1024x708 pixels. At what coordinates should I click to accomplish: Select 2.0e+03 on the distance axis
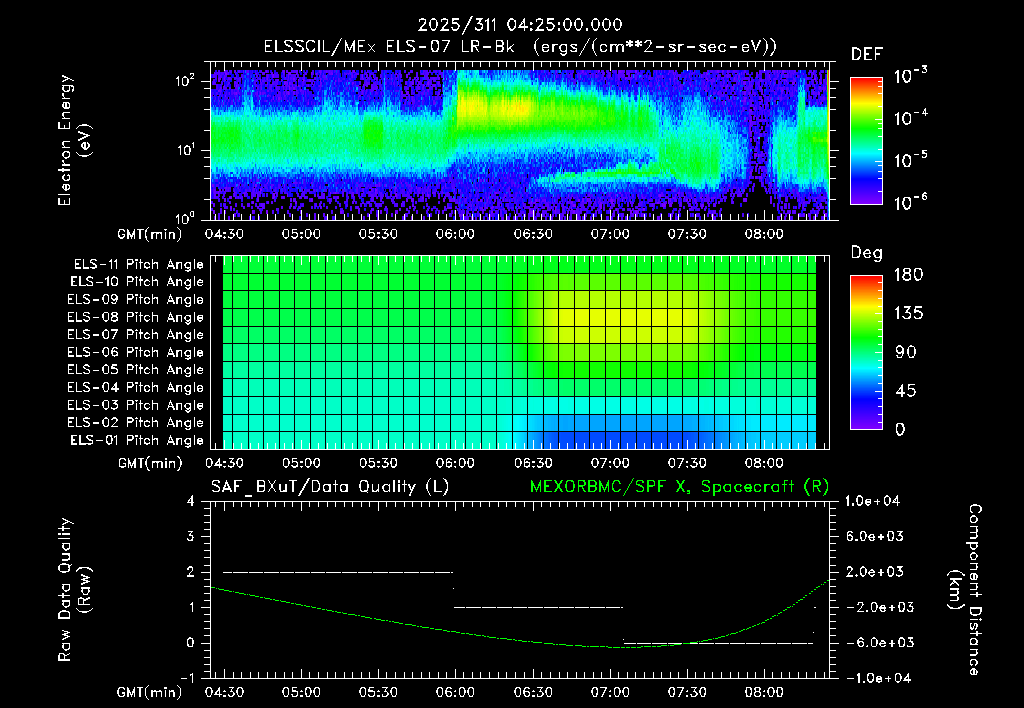click(874, 571)
